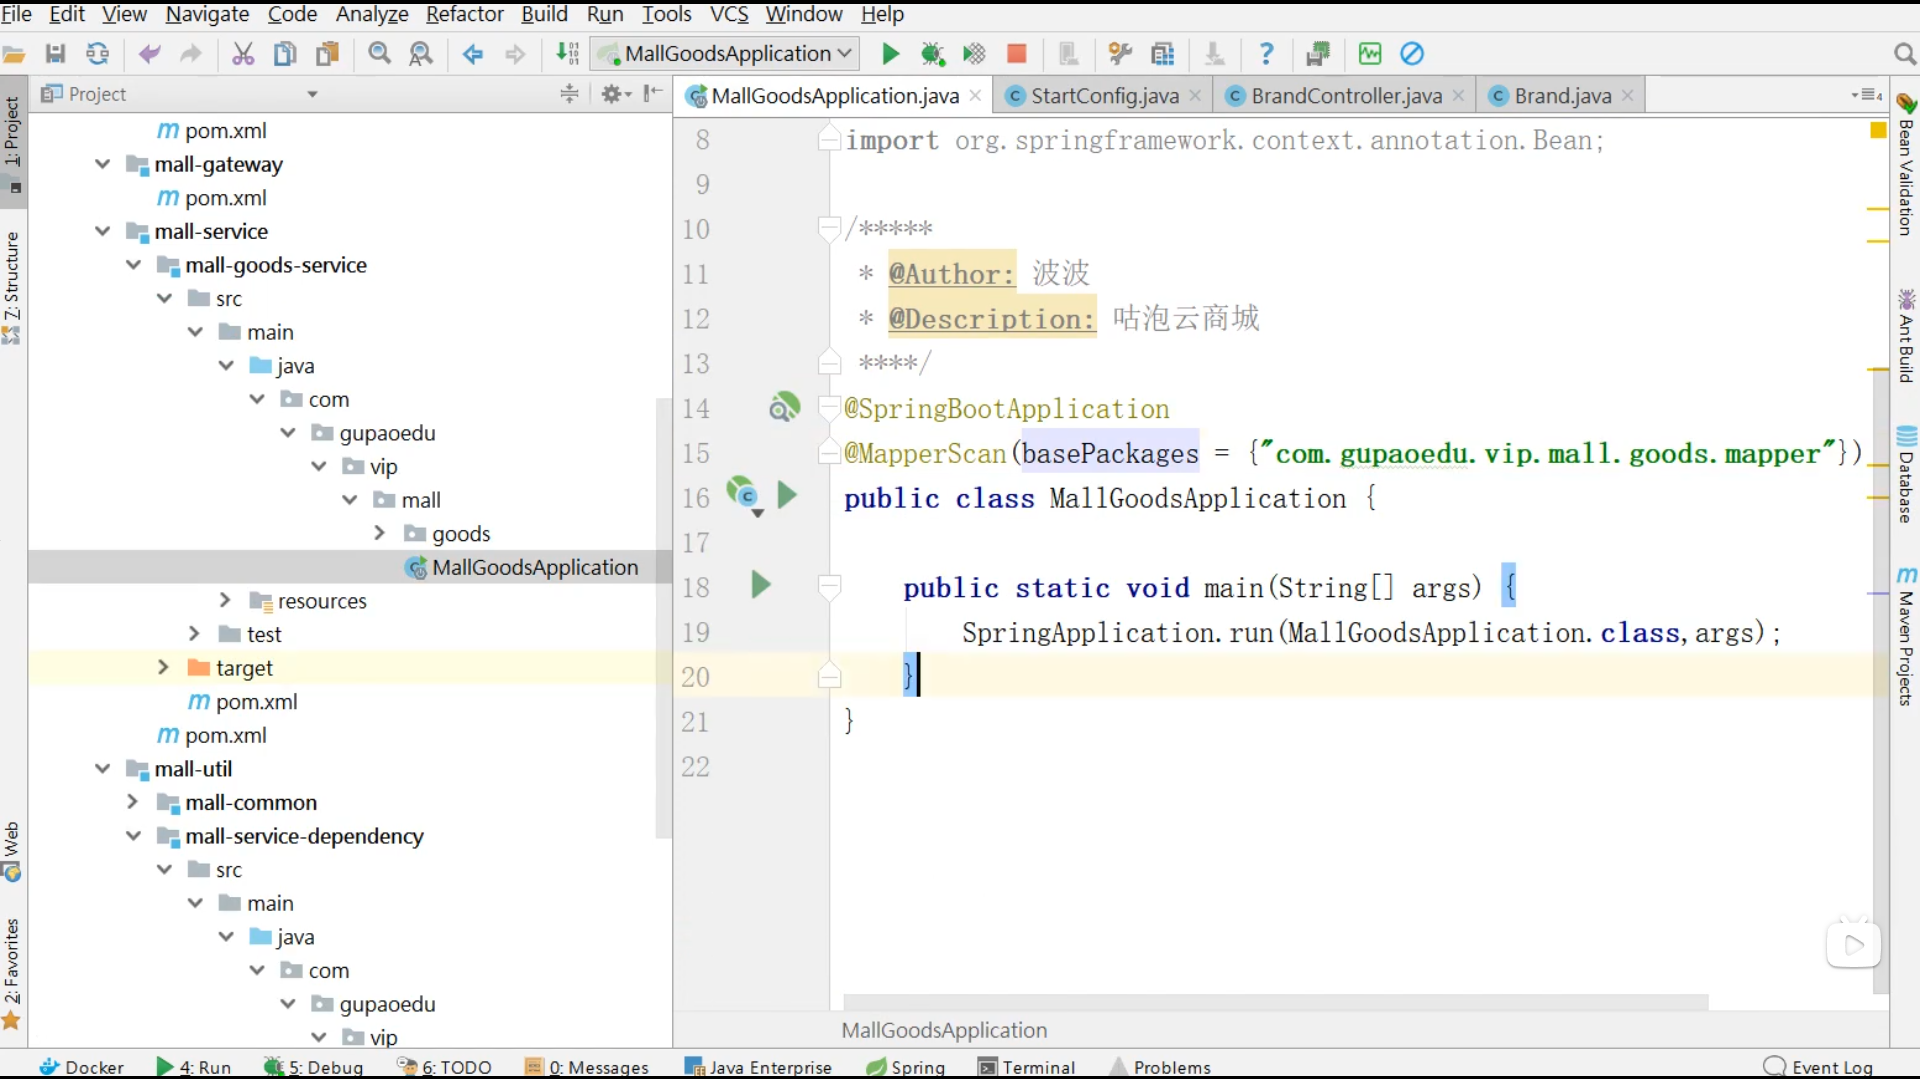
Task: Click the Cut scissors icon
Action: [243, 54]
